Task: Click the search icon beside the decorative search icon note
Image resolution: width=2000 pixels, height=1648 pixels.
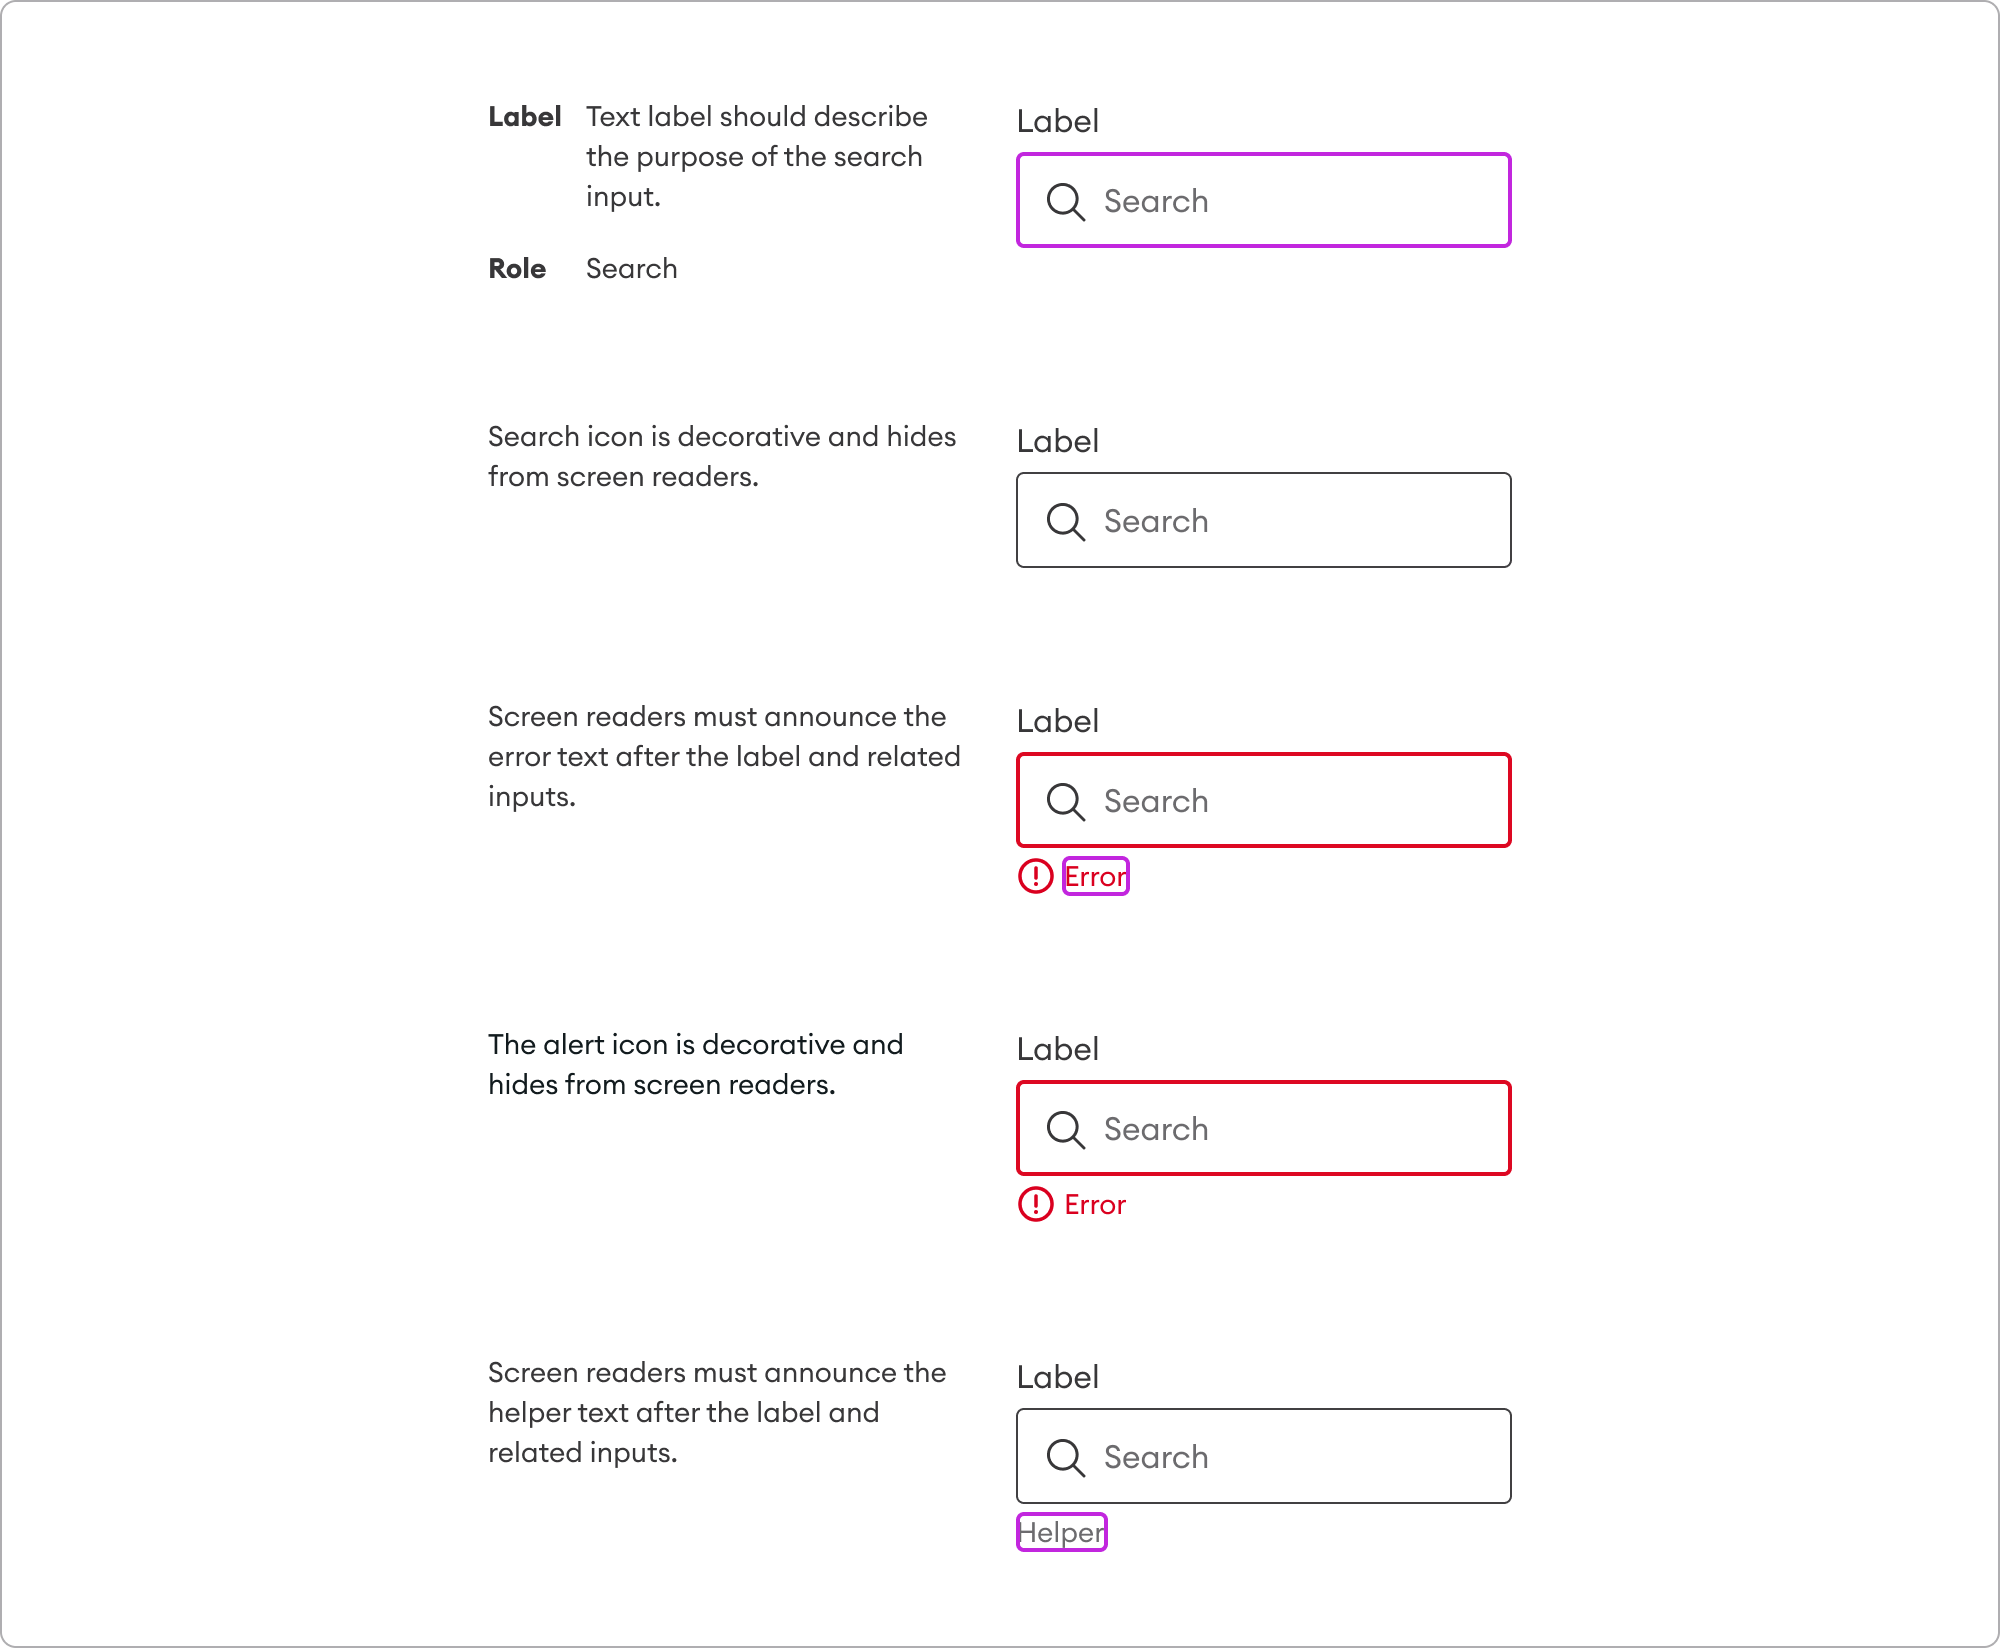Action: pyautogui.click(x=1065, y=521)
